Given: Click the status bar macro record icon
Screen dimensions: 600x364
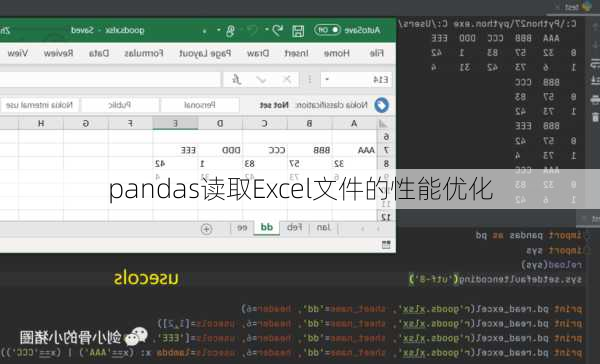Looking at the screenshot, I should [386, 245].
